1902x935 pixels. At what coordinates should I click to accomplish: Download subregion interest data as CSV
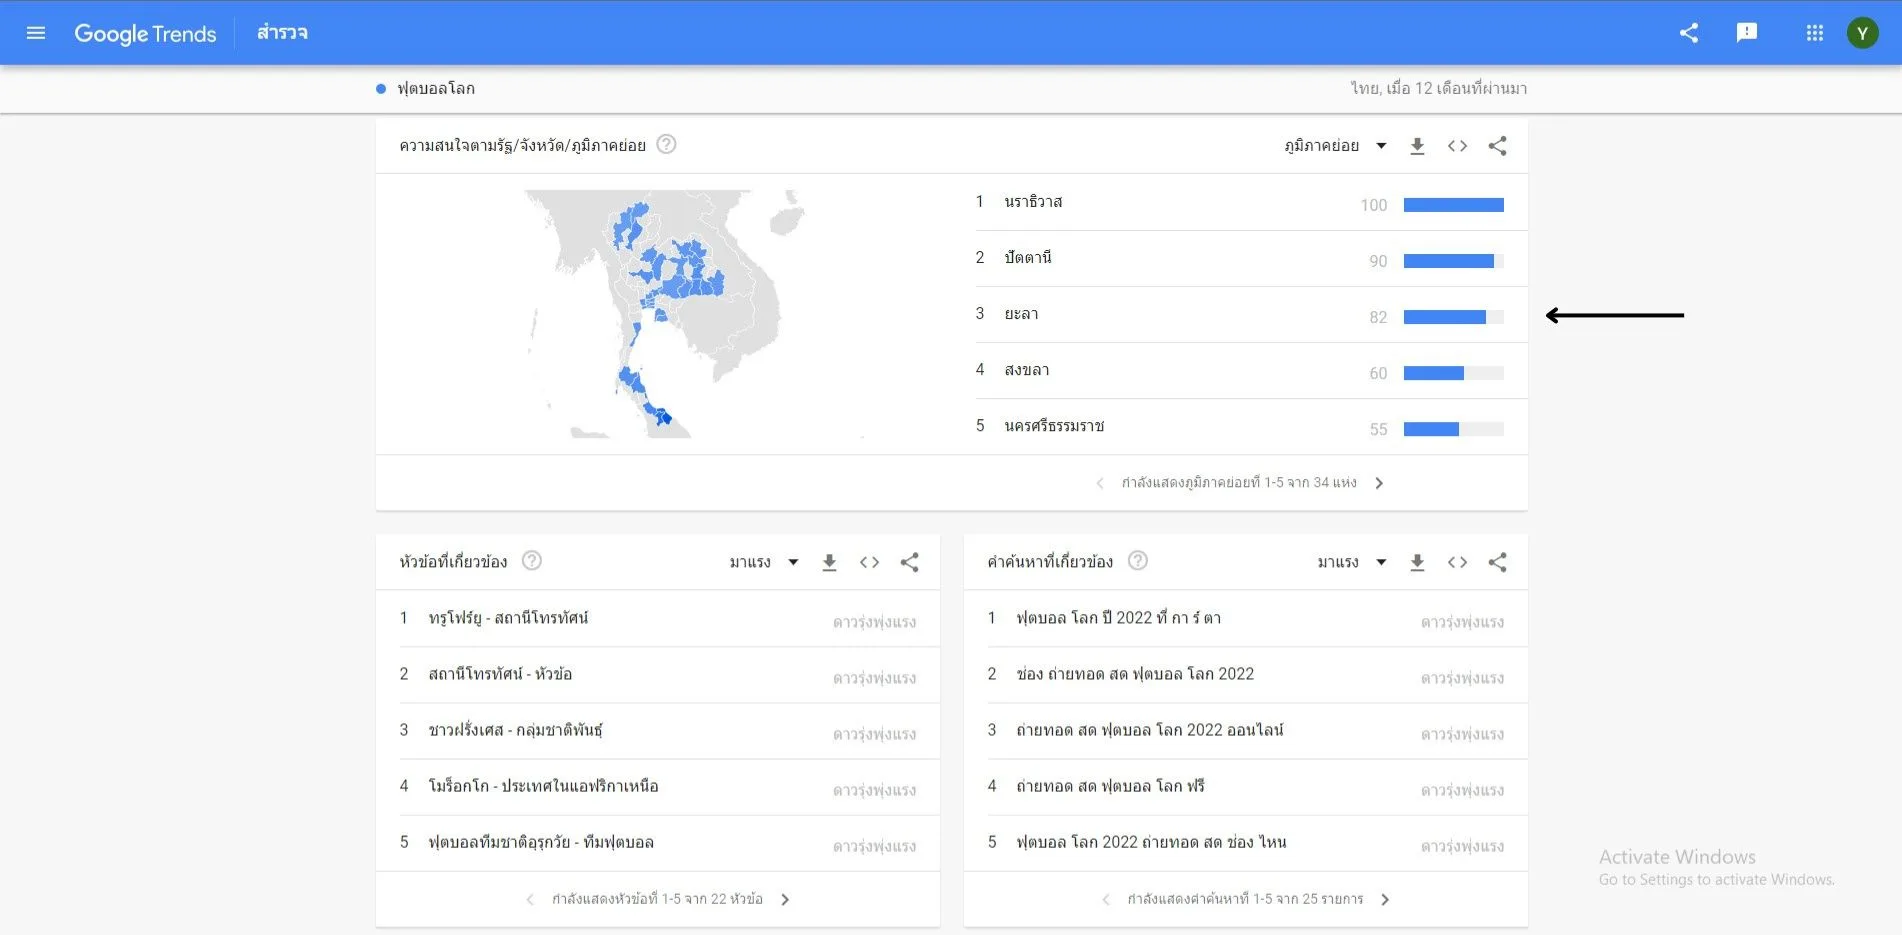click(1417, 146)
